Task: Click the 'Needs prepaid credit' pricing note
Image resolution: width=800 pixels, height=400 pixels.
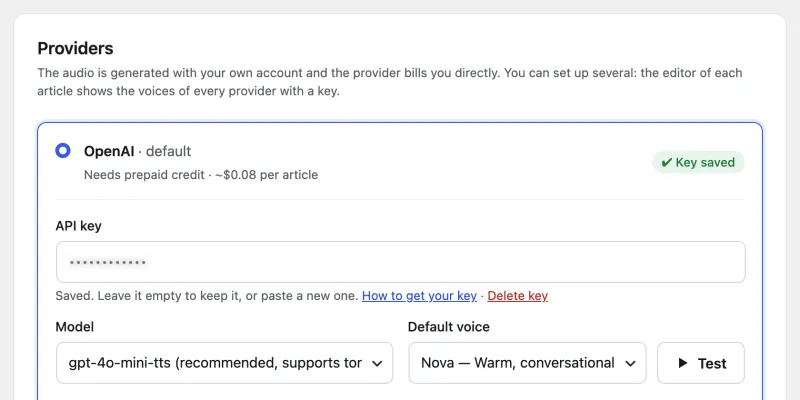Action: 201,175
